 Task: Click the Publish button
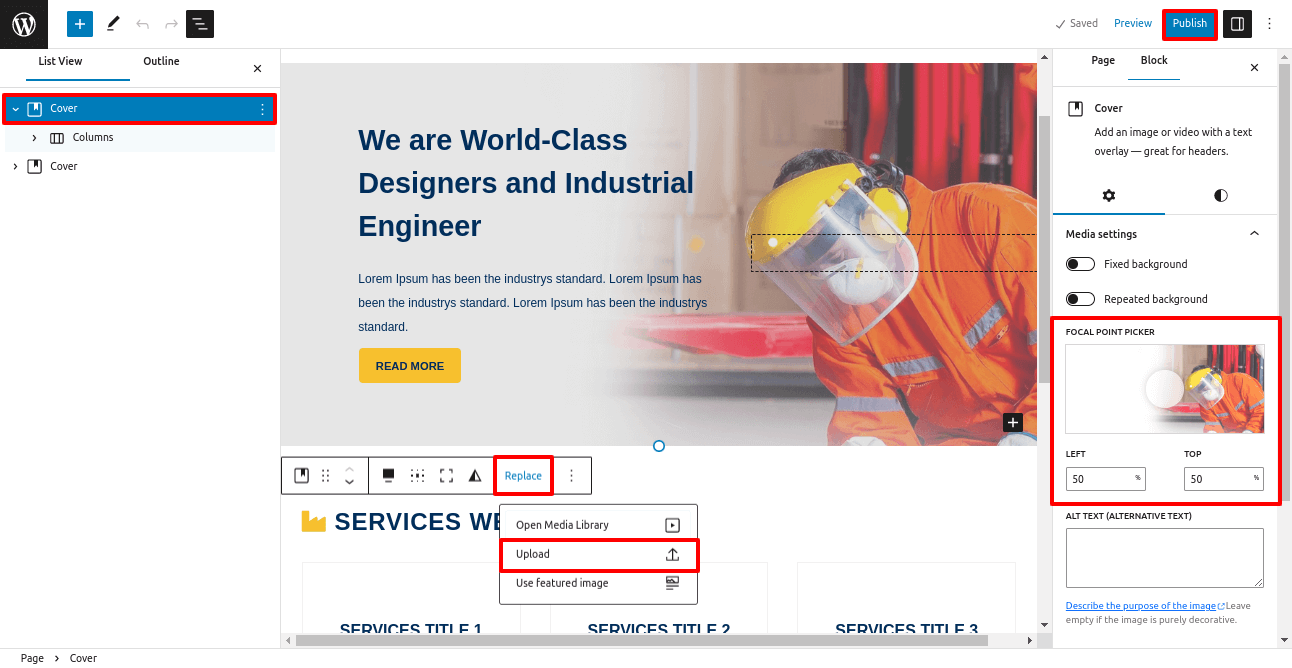coord(1189,24)
